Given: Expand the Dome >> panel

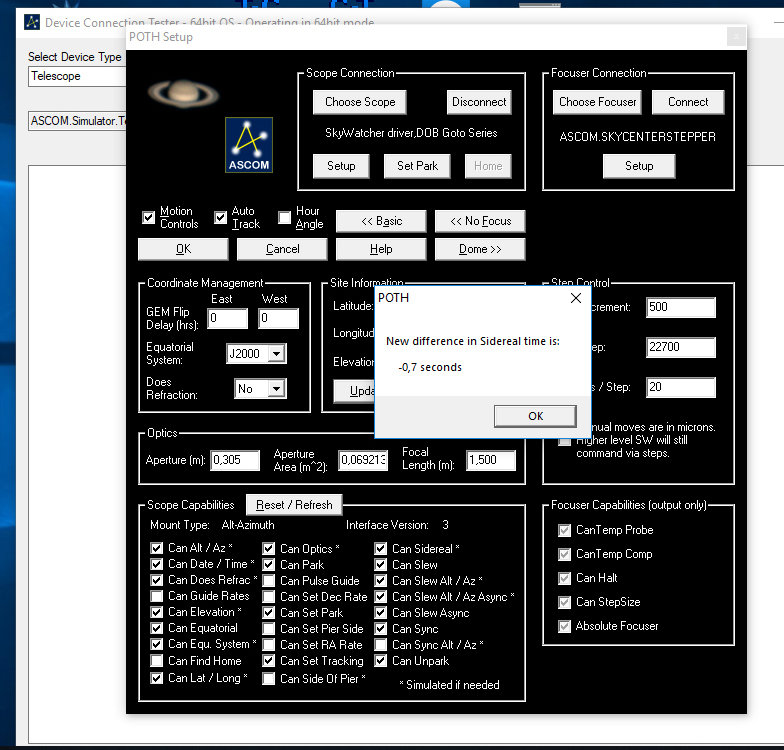Looking at the screenshot, I should coord(480,249).
